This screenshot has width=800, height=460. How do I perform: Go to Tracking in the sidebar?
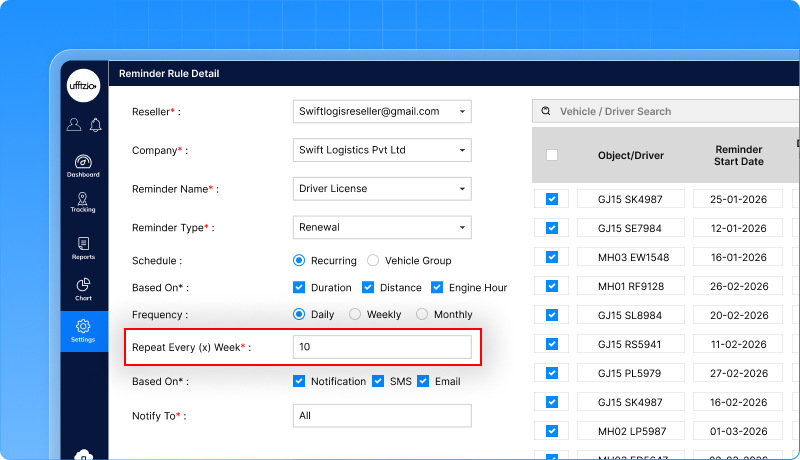[x=83, y=200]
